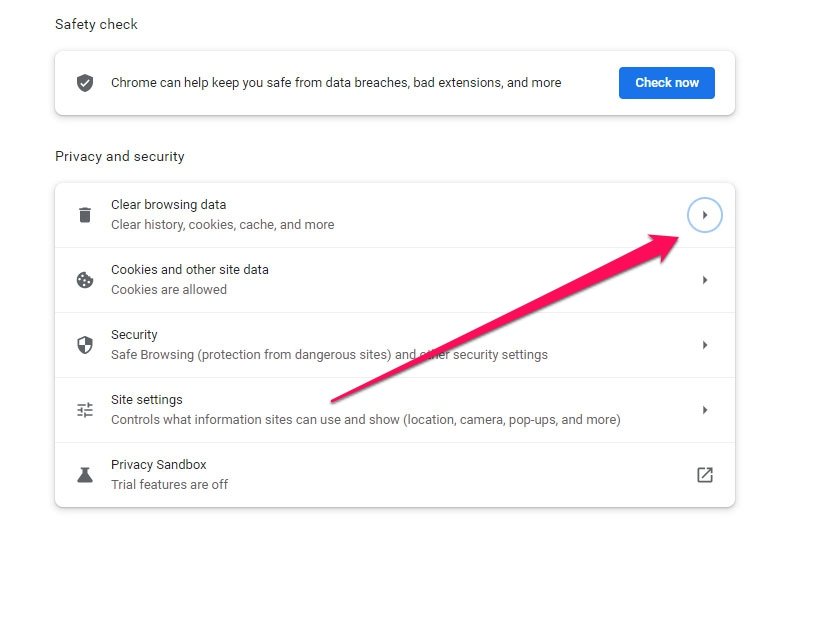This screenshot has width=838, height=617.
Task: Click the sliders icon beside Site settings
Action: click(85, 409)
